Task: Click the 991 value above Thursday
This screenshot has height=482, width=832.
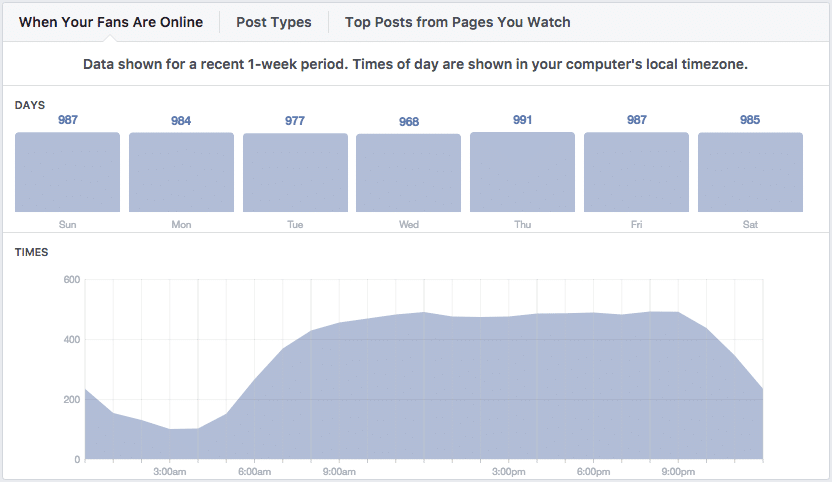Action: 522,120
